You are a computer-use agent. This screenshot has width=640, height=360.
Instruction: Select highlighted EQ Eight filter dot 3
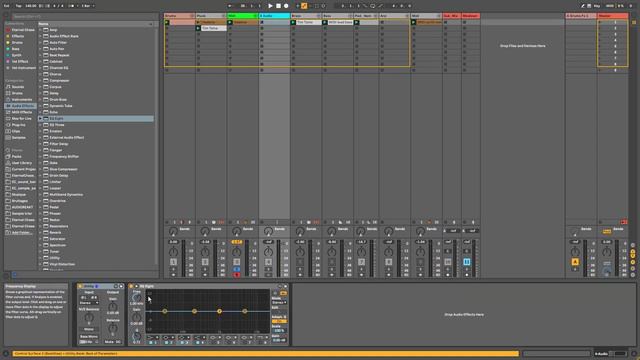click(x=219, y=311)
